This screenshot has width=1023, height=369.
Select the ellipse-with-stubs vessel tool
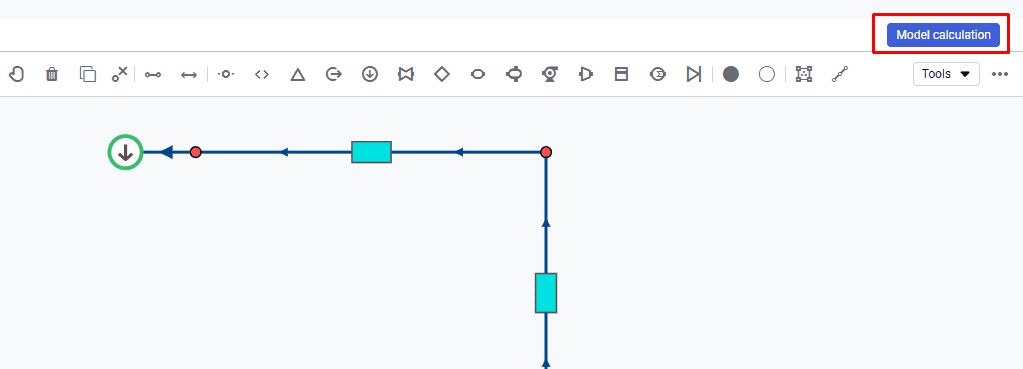(x=514, y=74)
